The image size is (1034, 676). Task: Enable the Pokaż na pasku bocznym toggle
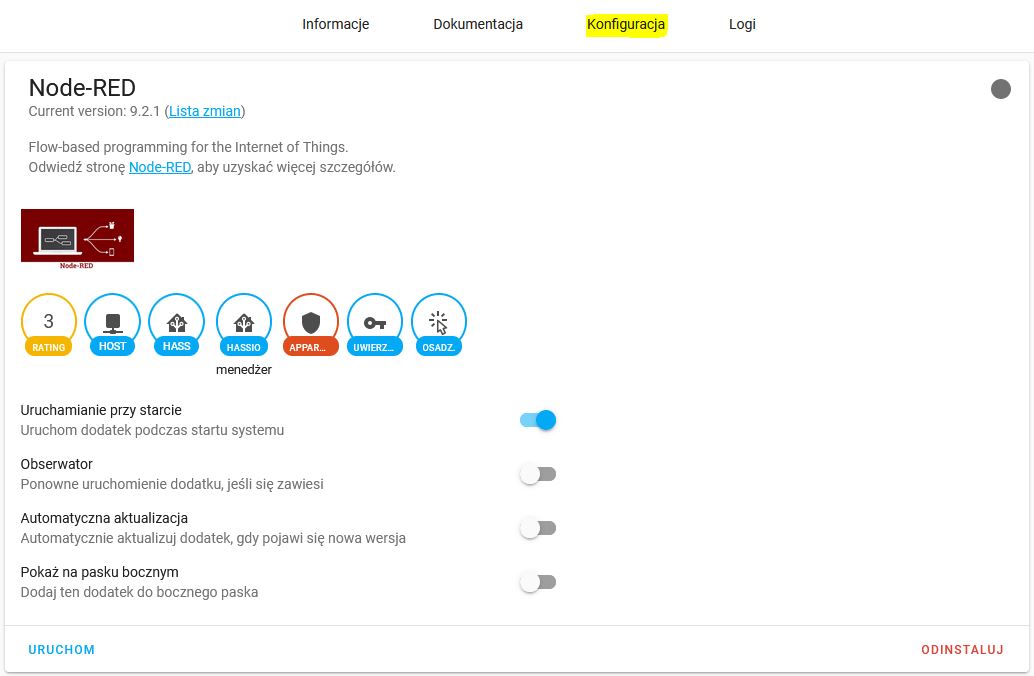coord(538,582)
